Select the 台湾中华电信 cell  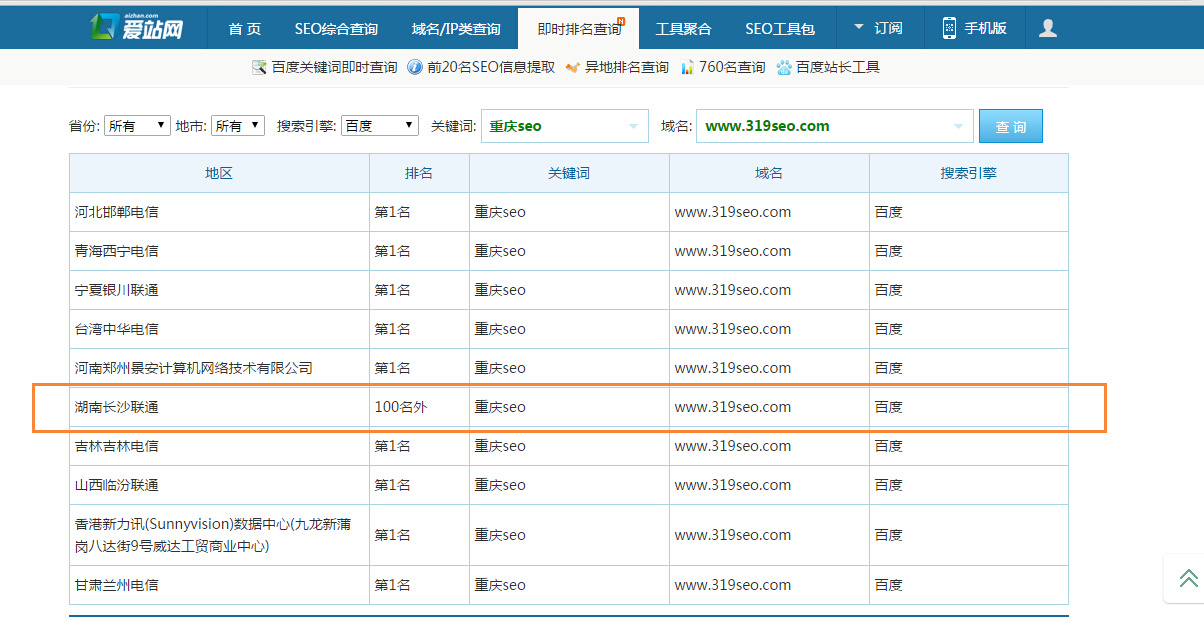[219, 329]
